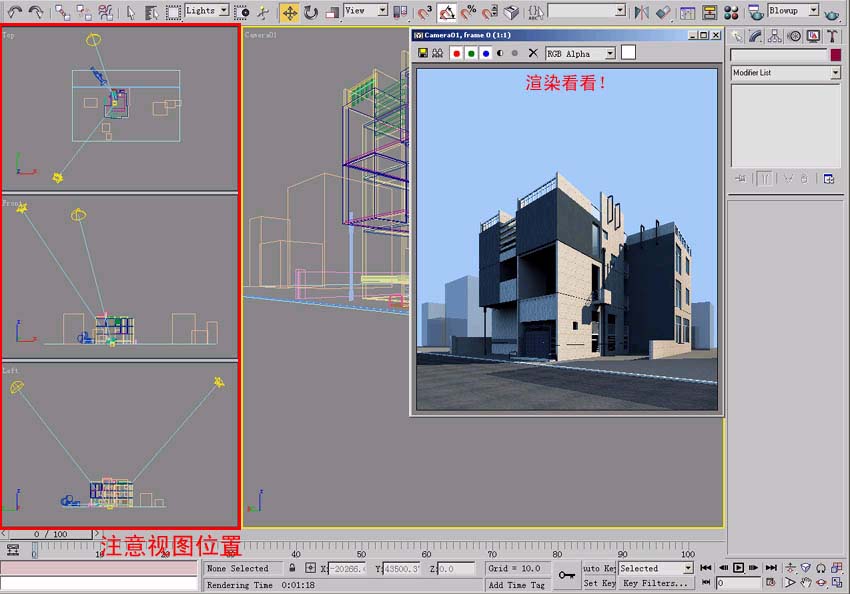Click the Key Filters button

point(655,583)
